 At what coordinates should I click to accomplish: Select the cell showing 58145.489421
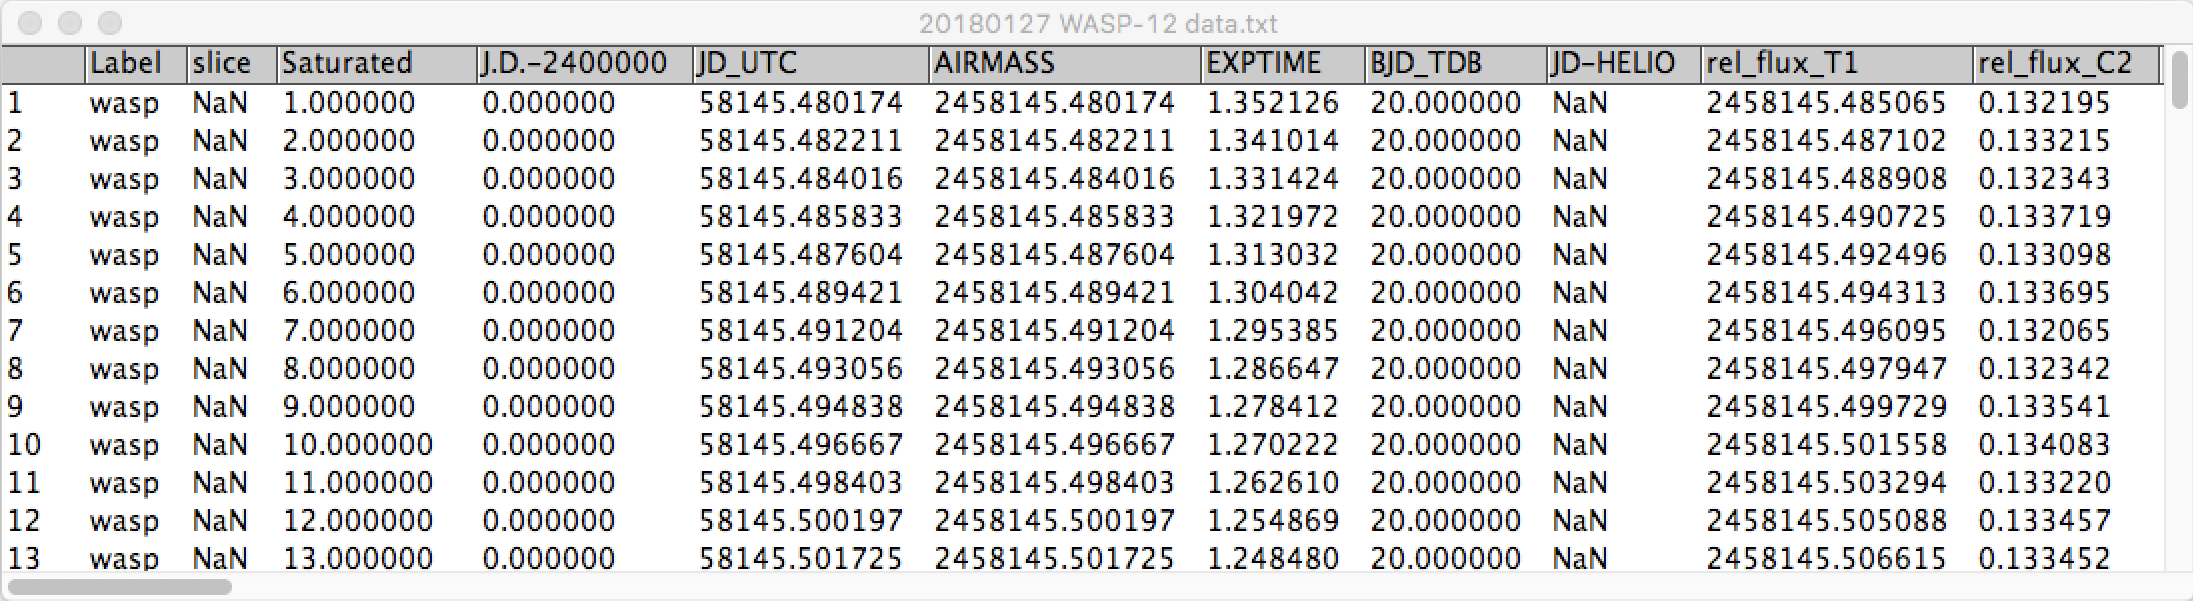pos(800,293)
